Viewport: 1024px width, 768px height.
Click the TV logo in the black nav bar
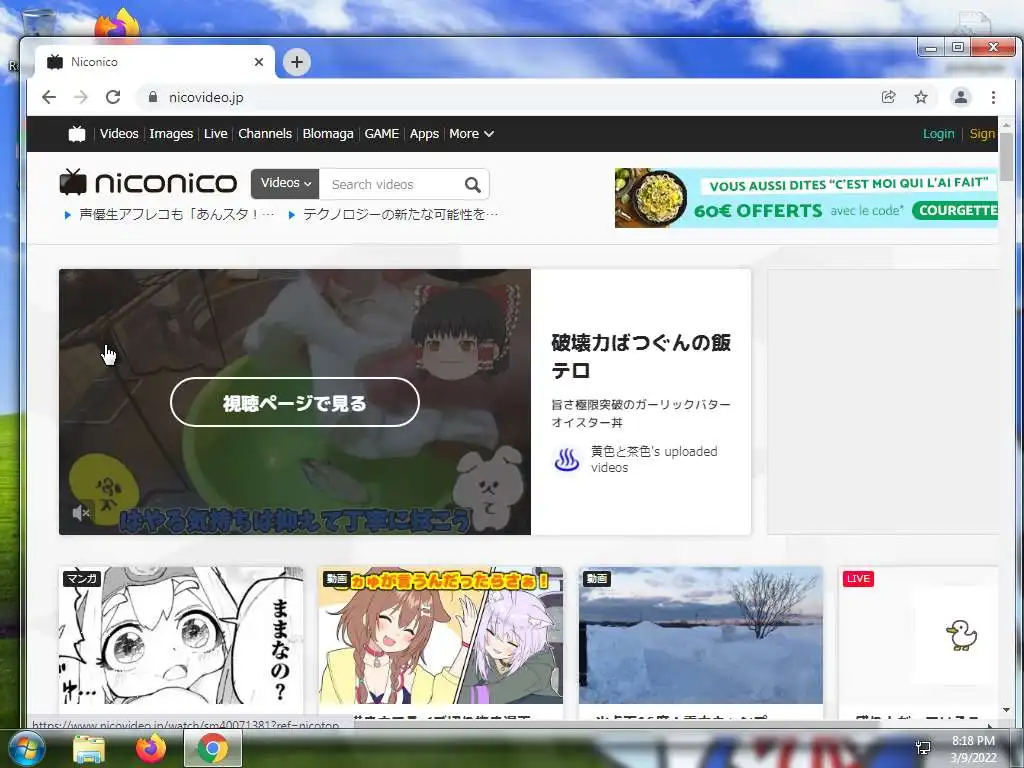point(77,134)
